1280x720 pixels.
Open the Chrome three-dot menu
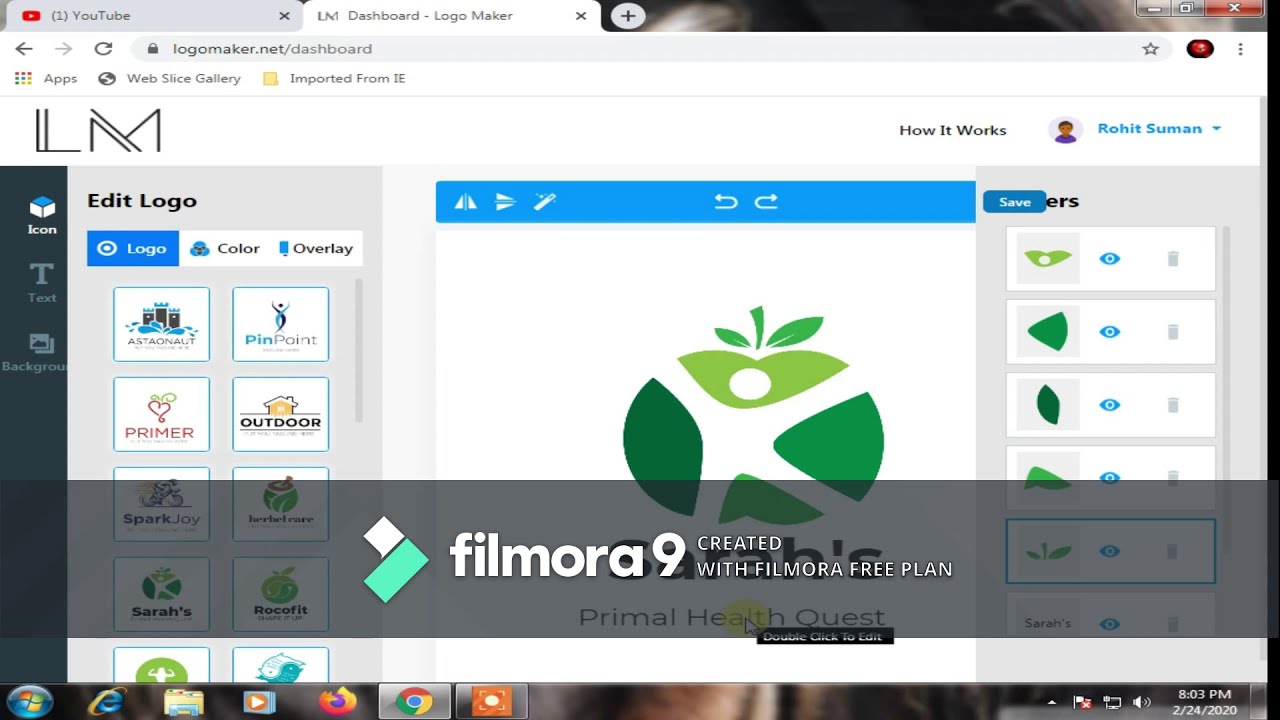click(1240, 48)
